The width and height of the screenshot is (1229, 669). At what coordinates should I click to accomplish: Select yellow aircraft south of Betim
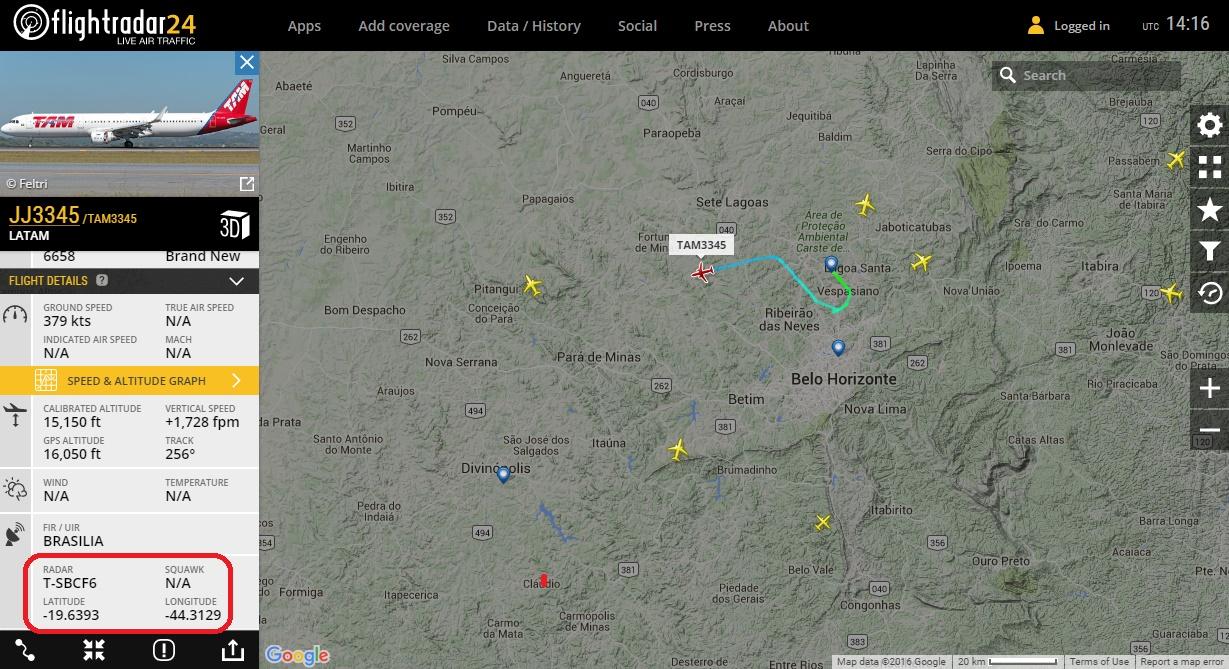click(x=679, y=449)
